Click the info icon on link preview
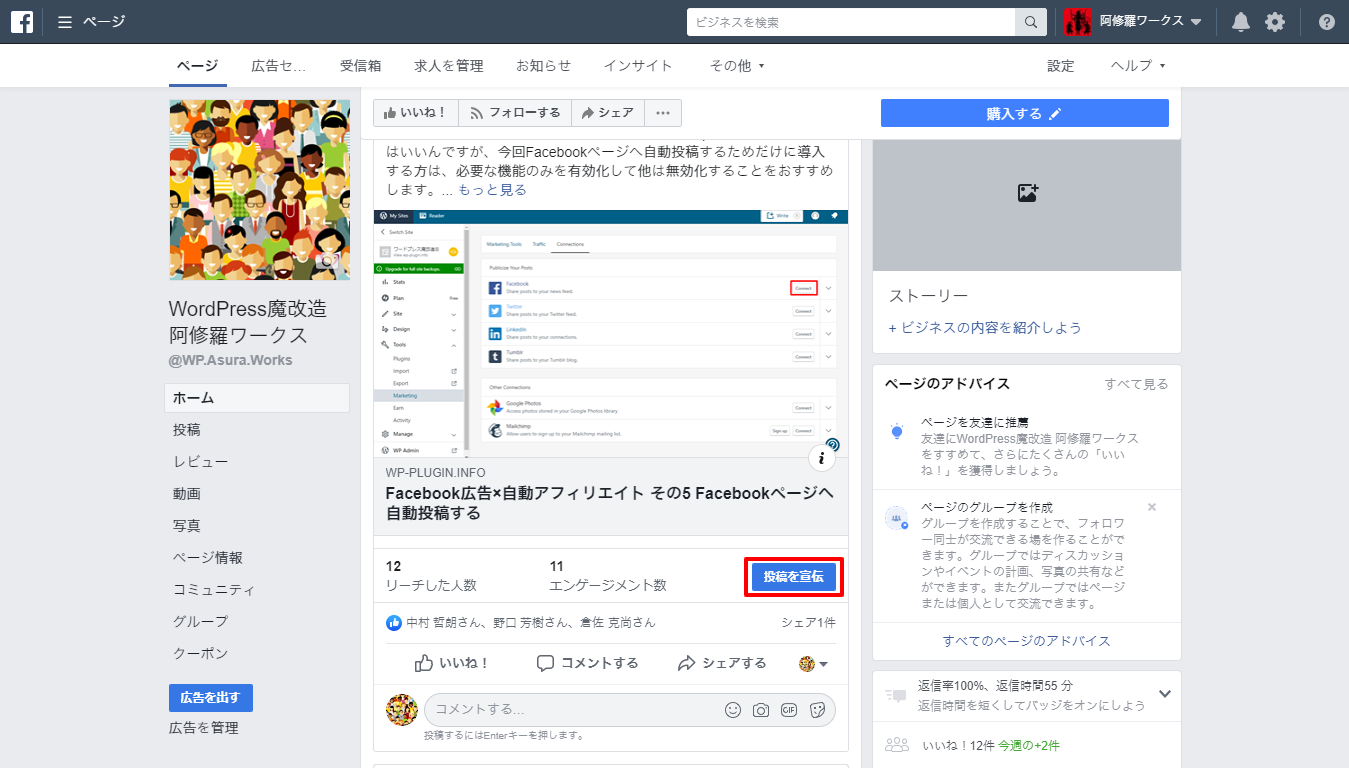1349x768 pixels. click(821, 458)
